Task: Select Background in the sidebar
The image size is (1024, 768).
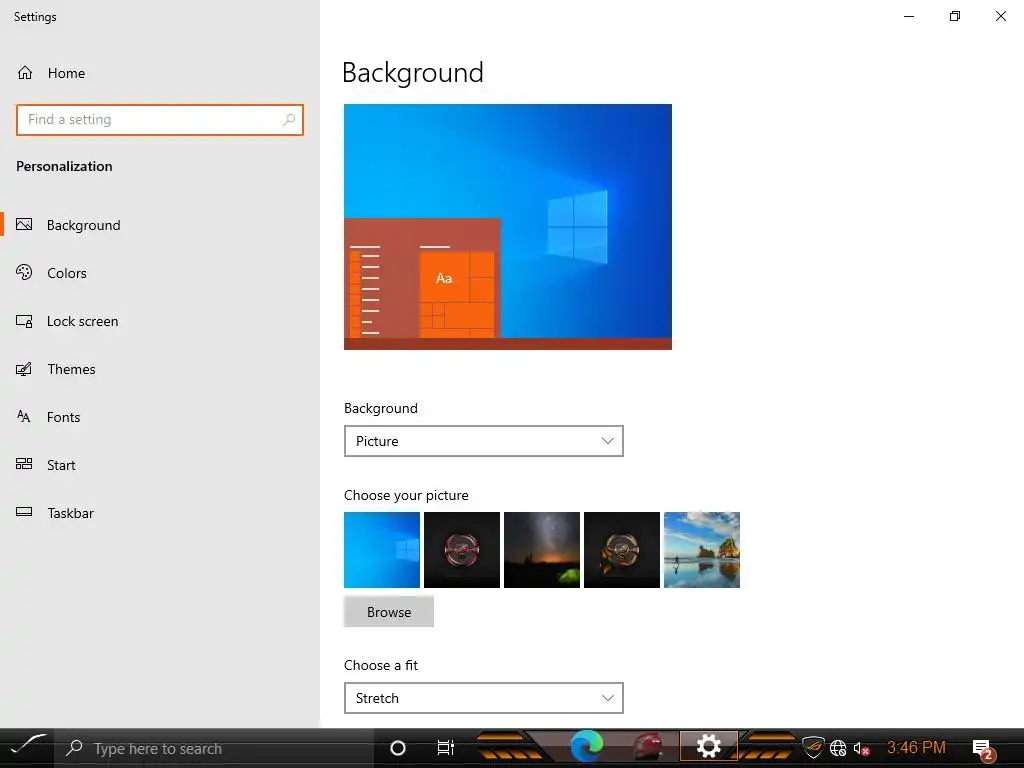Action: click(160, 225)
